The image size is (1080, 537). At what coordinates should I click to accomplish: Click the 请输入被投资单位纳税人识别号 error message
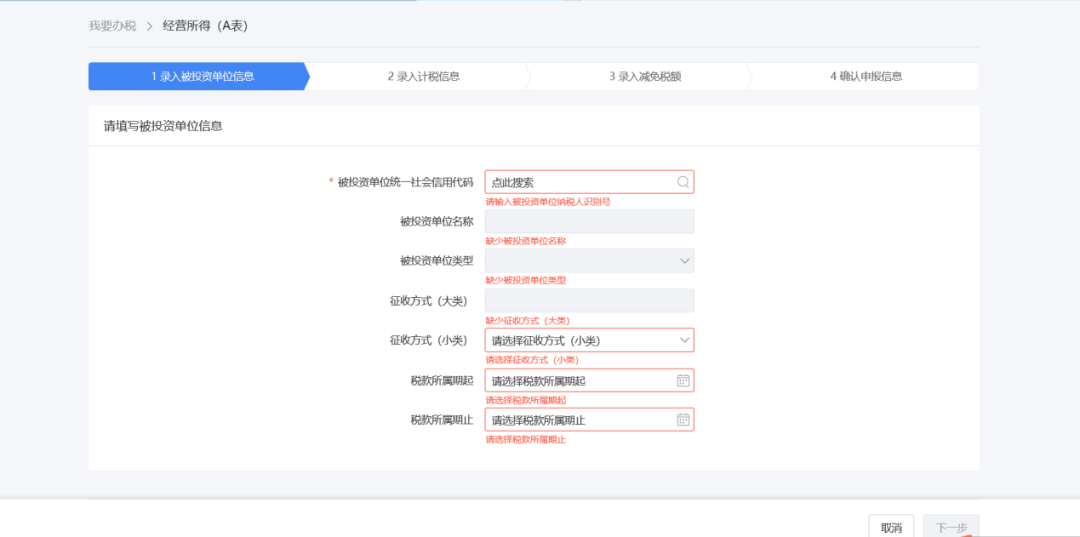pyautogui.click(x=548, y=202)
